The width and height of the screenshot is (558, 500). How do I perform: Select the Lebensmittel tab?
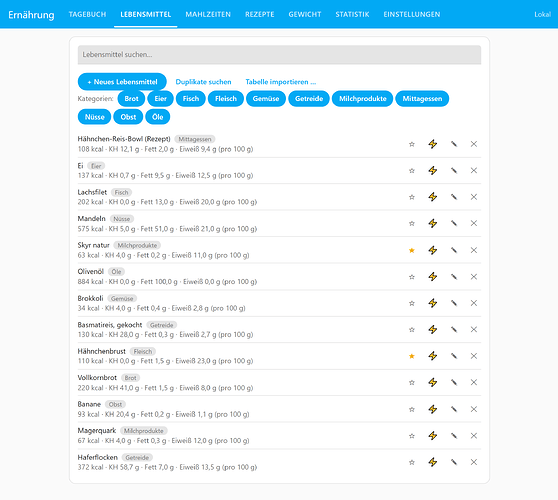pyautogui.click(x=146, y=14)
